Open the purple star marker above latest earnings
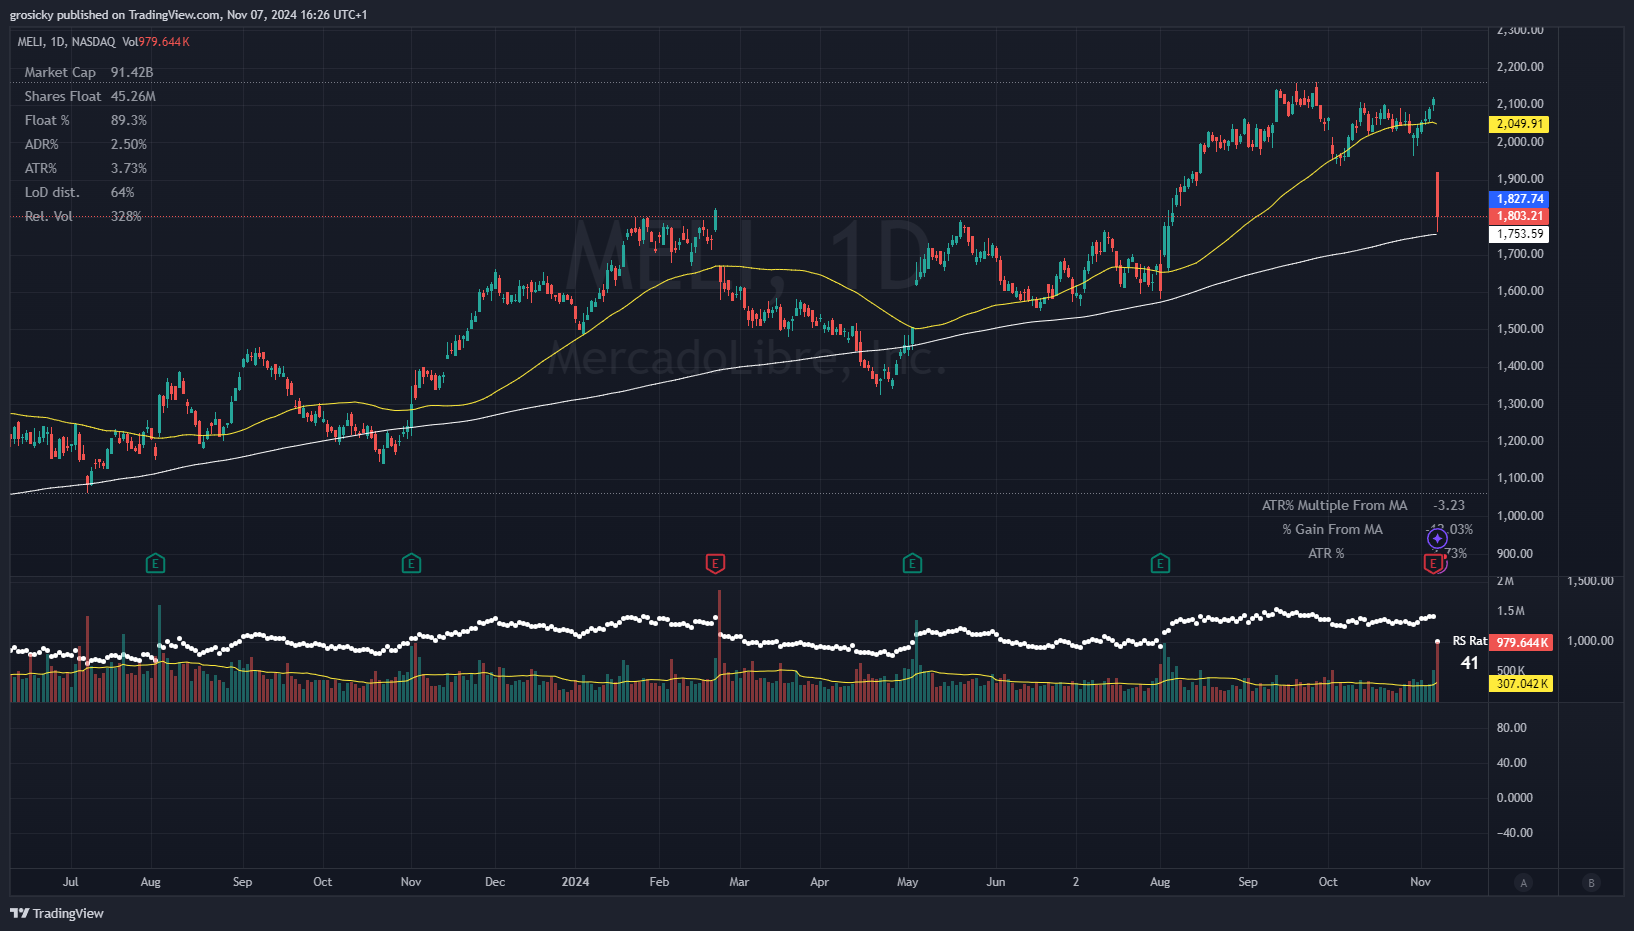This screenshot has height=931, width=1634. [x=1437, y=539]
